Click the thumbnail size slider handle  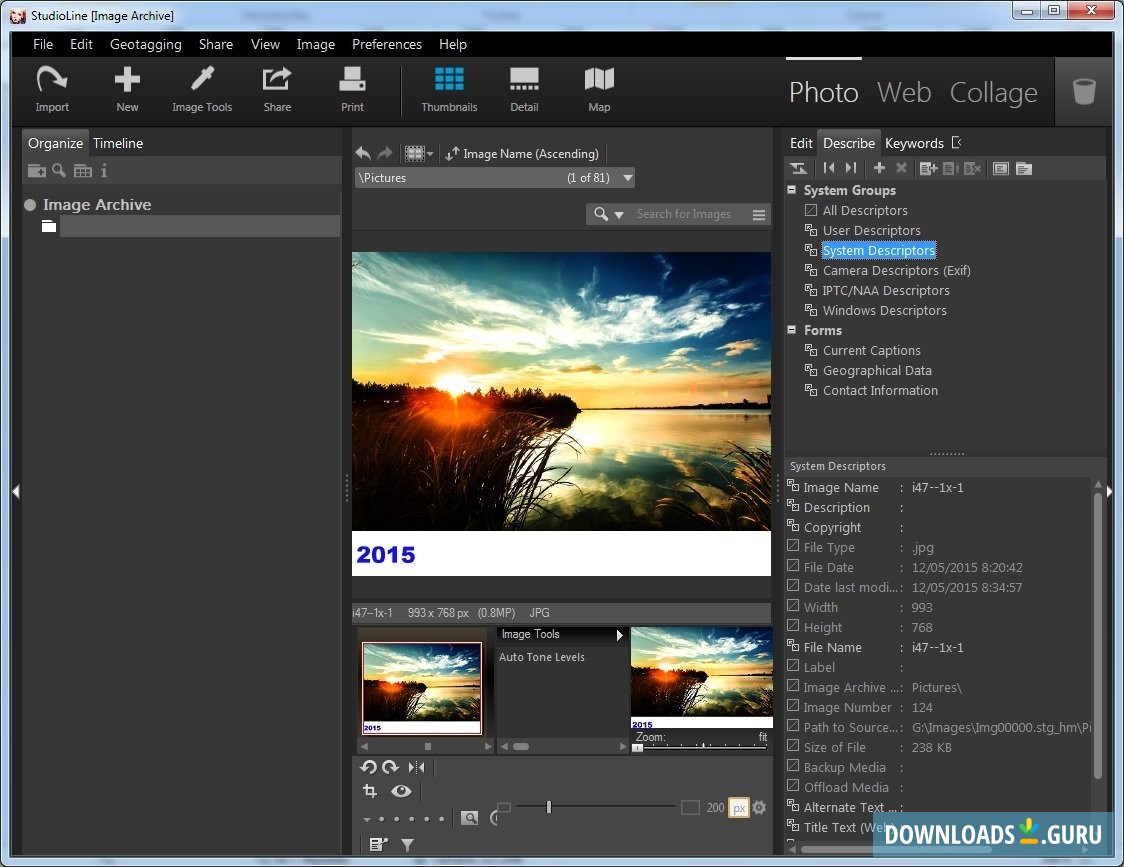tap(548, 807)
